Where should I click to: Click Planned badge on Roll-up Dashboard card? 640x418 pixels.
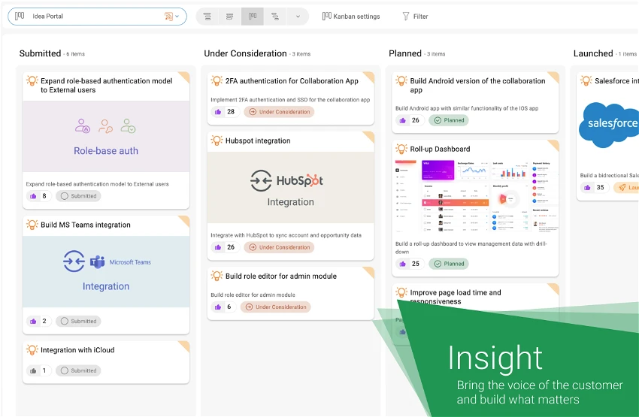[449, 264]
